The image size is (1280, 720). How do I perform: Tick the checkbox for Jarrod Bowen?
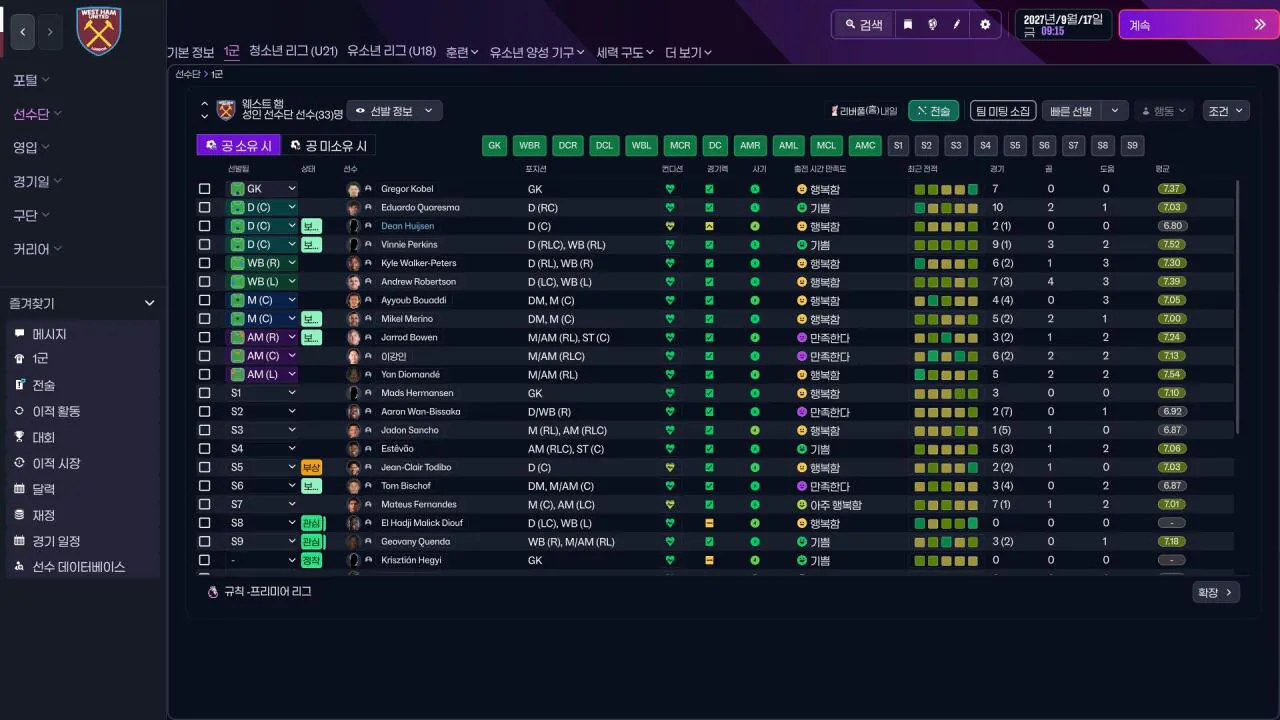coord(205,337)
